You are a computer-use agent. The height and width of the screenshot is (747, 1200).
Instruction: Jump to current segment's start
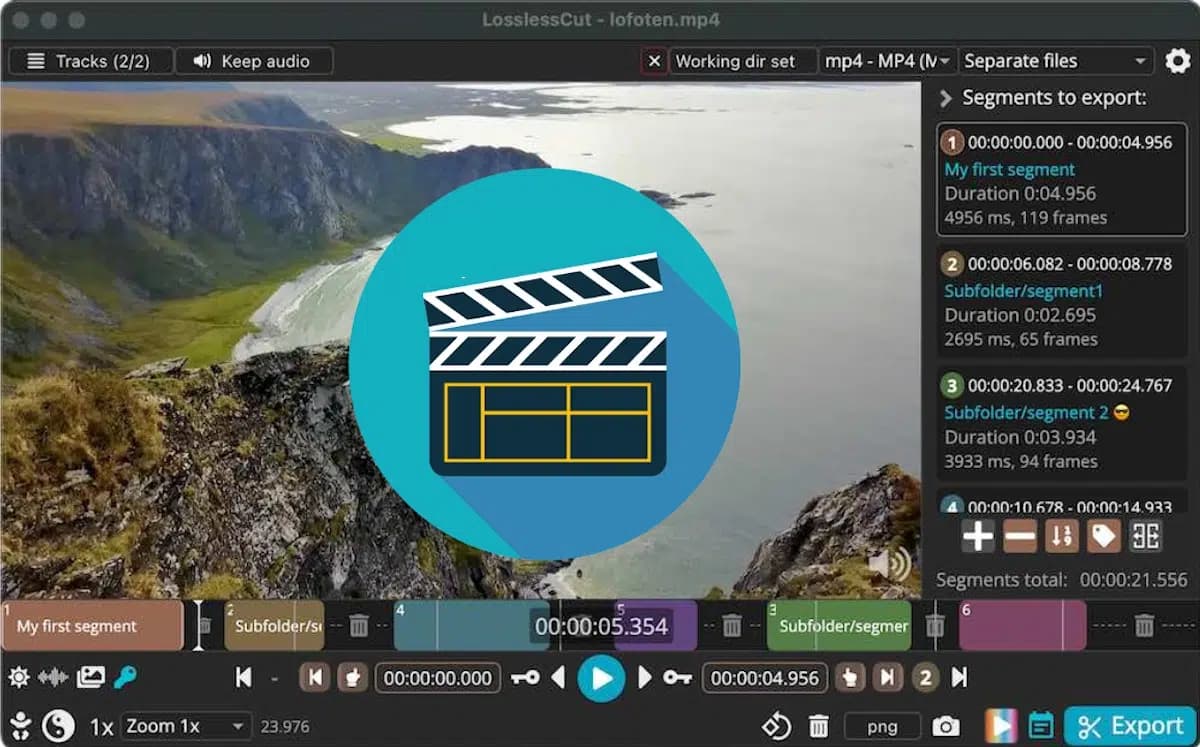[x=315, y=678]
